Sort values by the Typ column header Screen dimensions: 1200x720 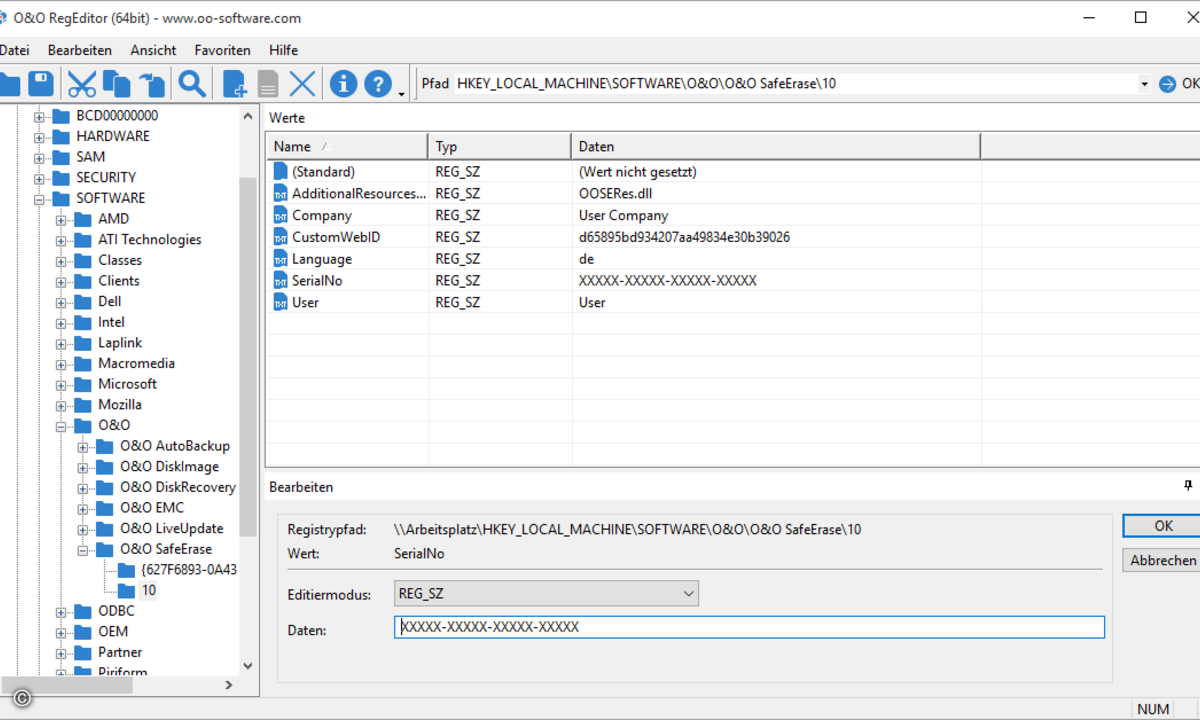pyautogui.click(x=500, y=146)
